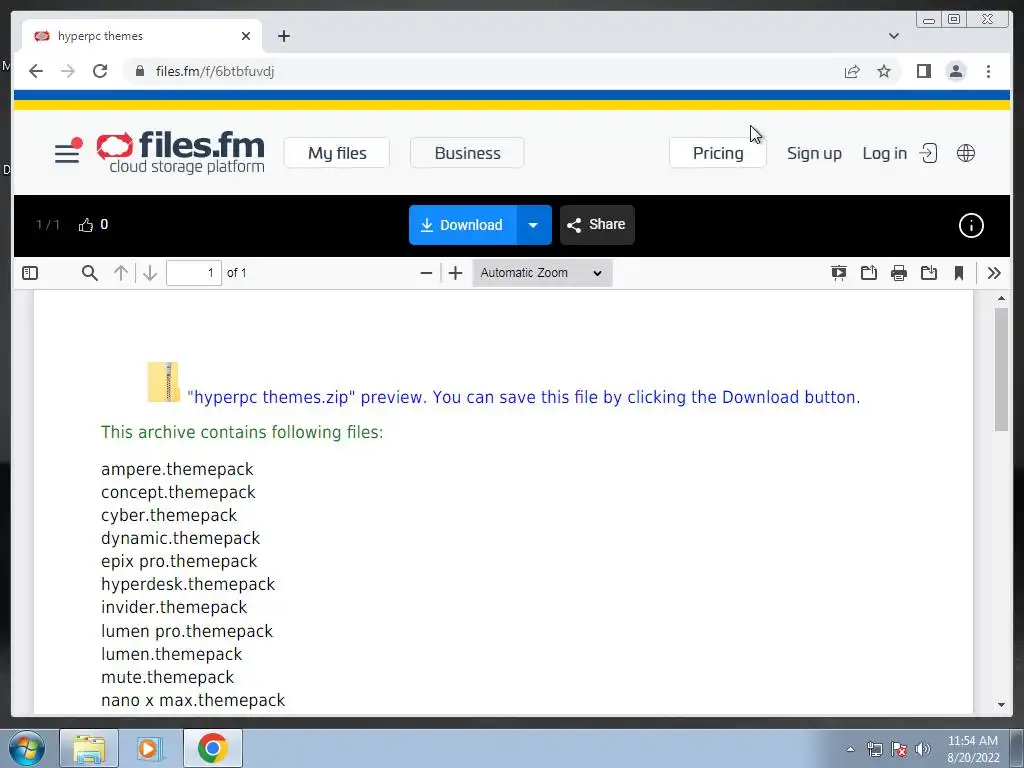1024x768 pixels.
Task: Click the scrollbar down arrow
Action: click(x=1001, y=705)
